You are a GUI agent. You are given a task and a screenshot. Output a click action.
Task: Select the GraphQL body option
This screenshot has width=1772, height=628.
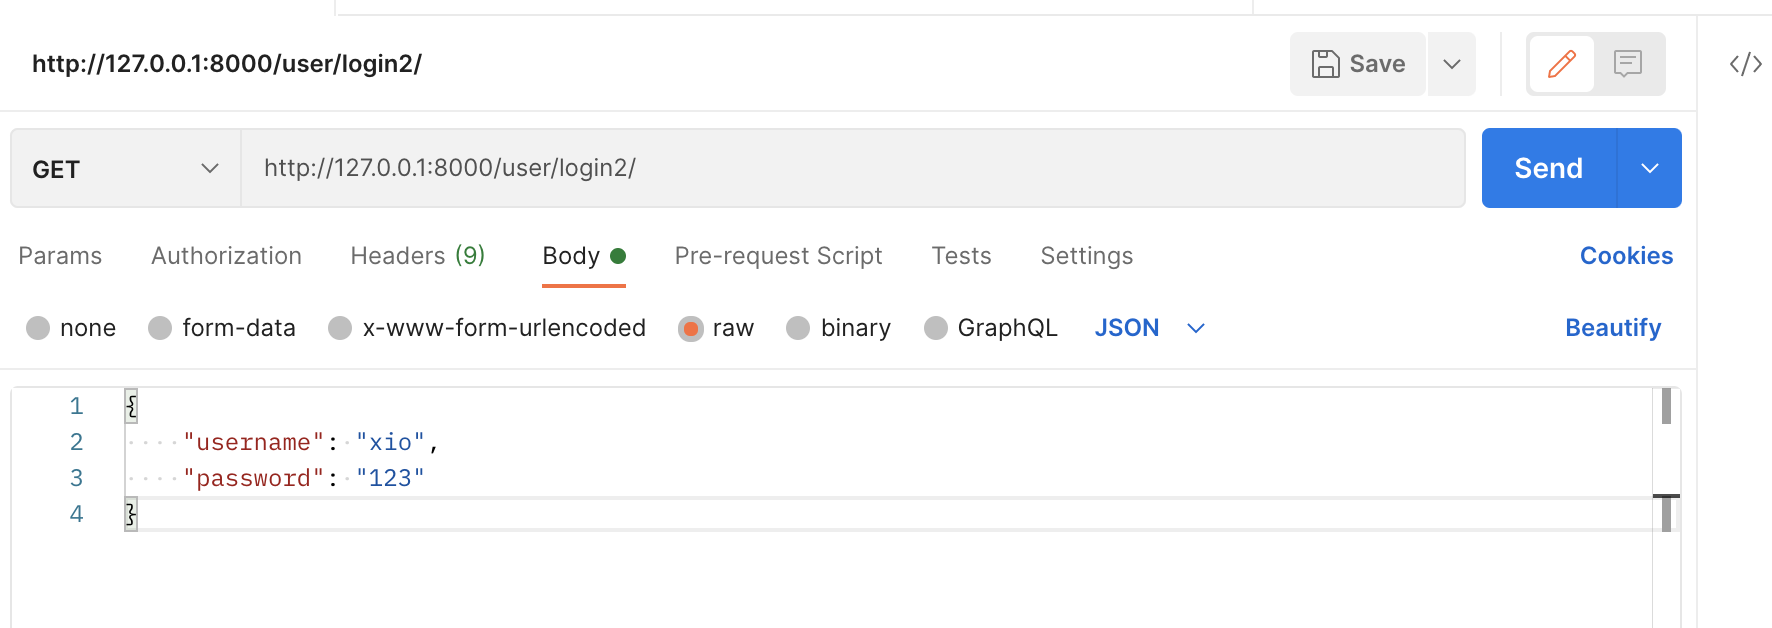point(936,328)
